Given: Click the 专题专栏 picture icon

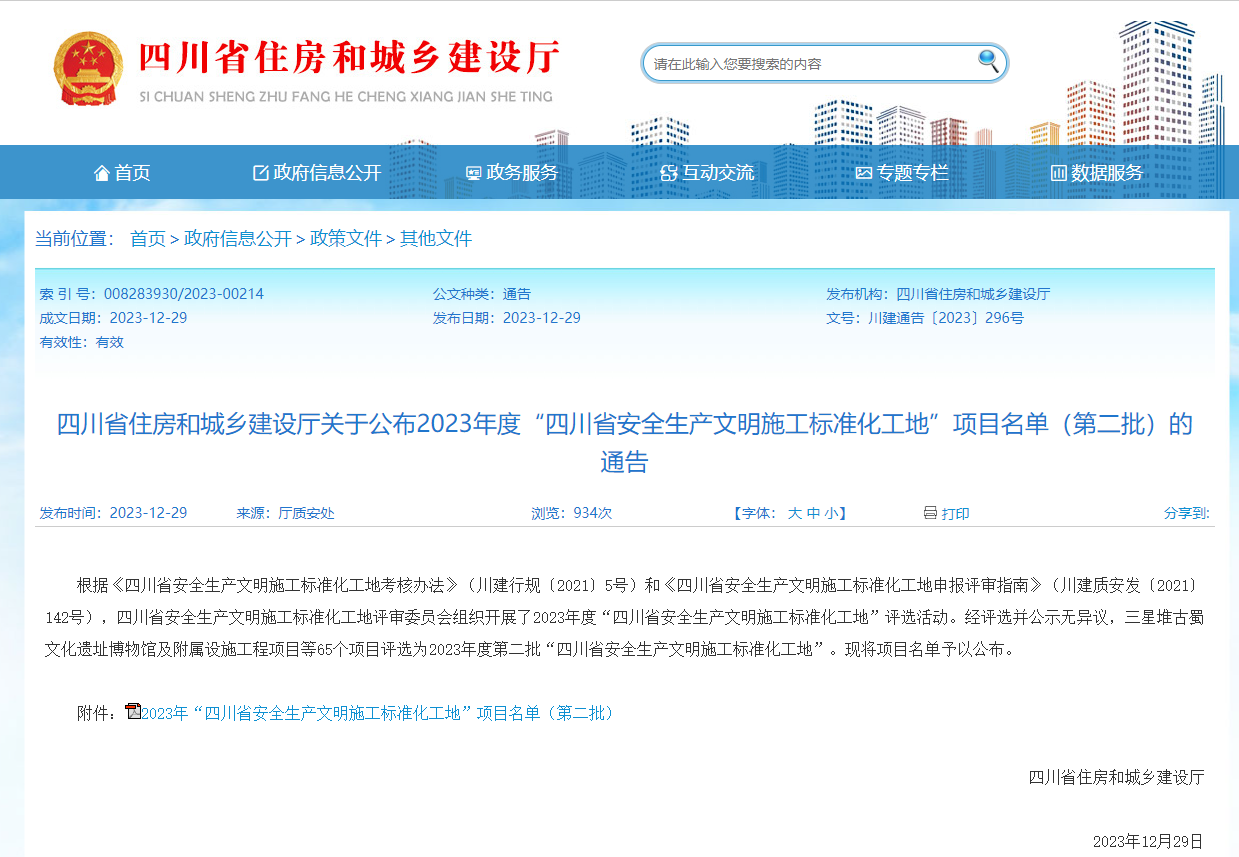Looking at the screenshot, I should click(864, 173).
